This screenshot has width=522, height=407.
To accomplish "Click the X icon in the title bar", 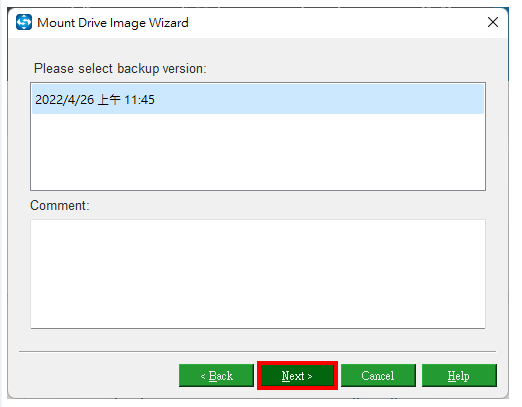I will click(493, 22).
